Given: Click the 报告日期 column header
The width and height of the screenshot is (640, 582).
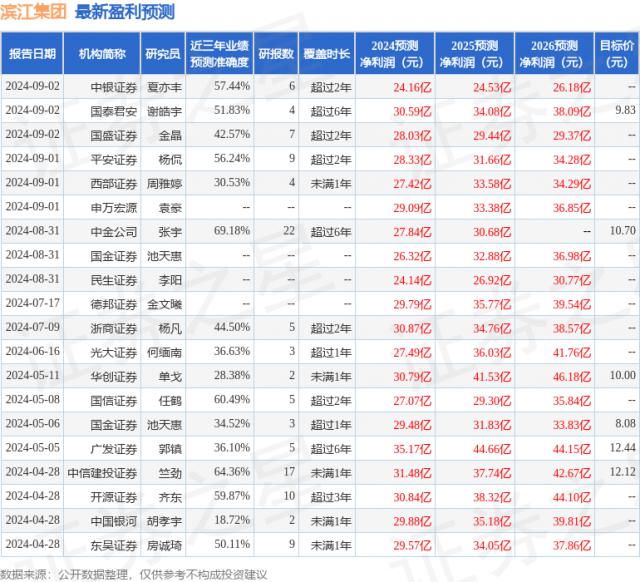Looking at the screenshot, I should click(x=32, y=53).
